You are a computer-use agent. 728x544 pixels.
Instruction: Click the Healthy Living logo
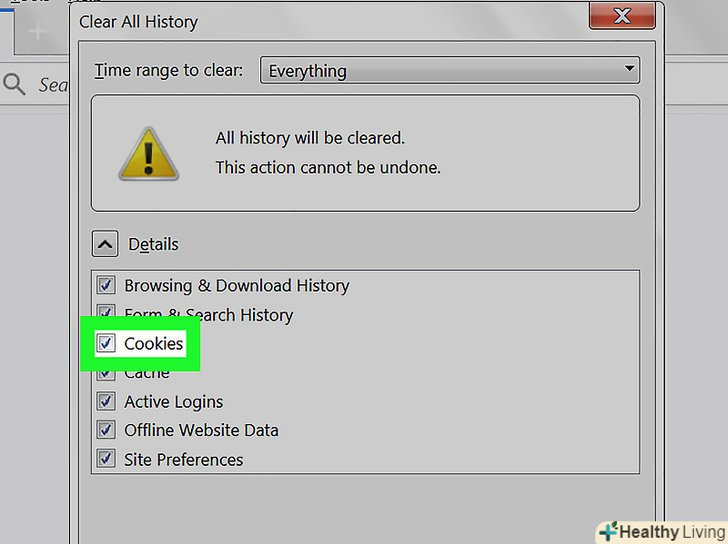663,532
